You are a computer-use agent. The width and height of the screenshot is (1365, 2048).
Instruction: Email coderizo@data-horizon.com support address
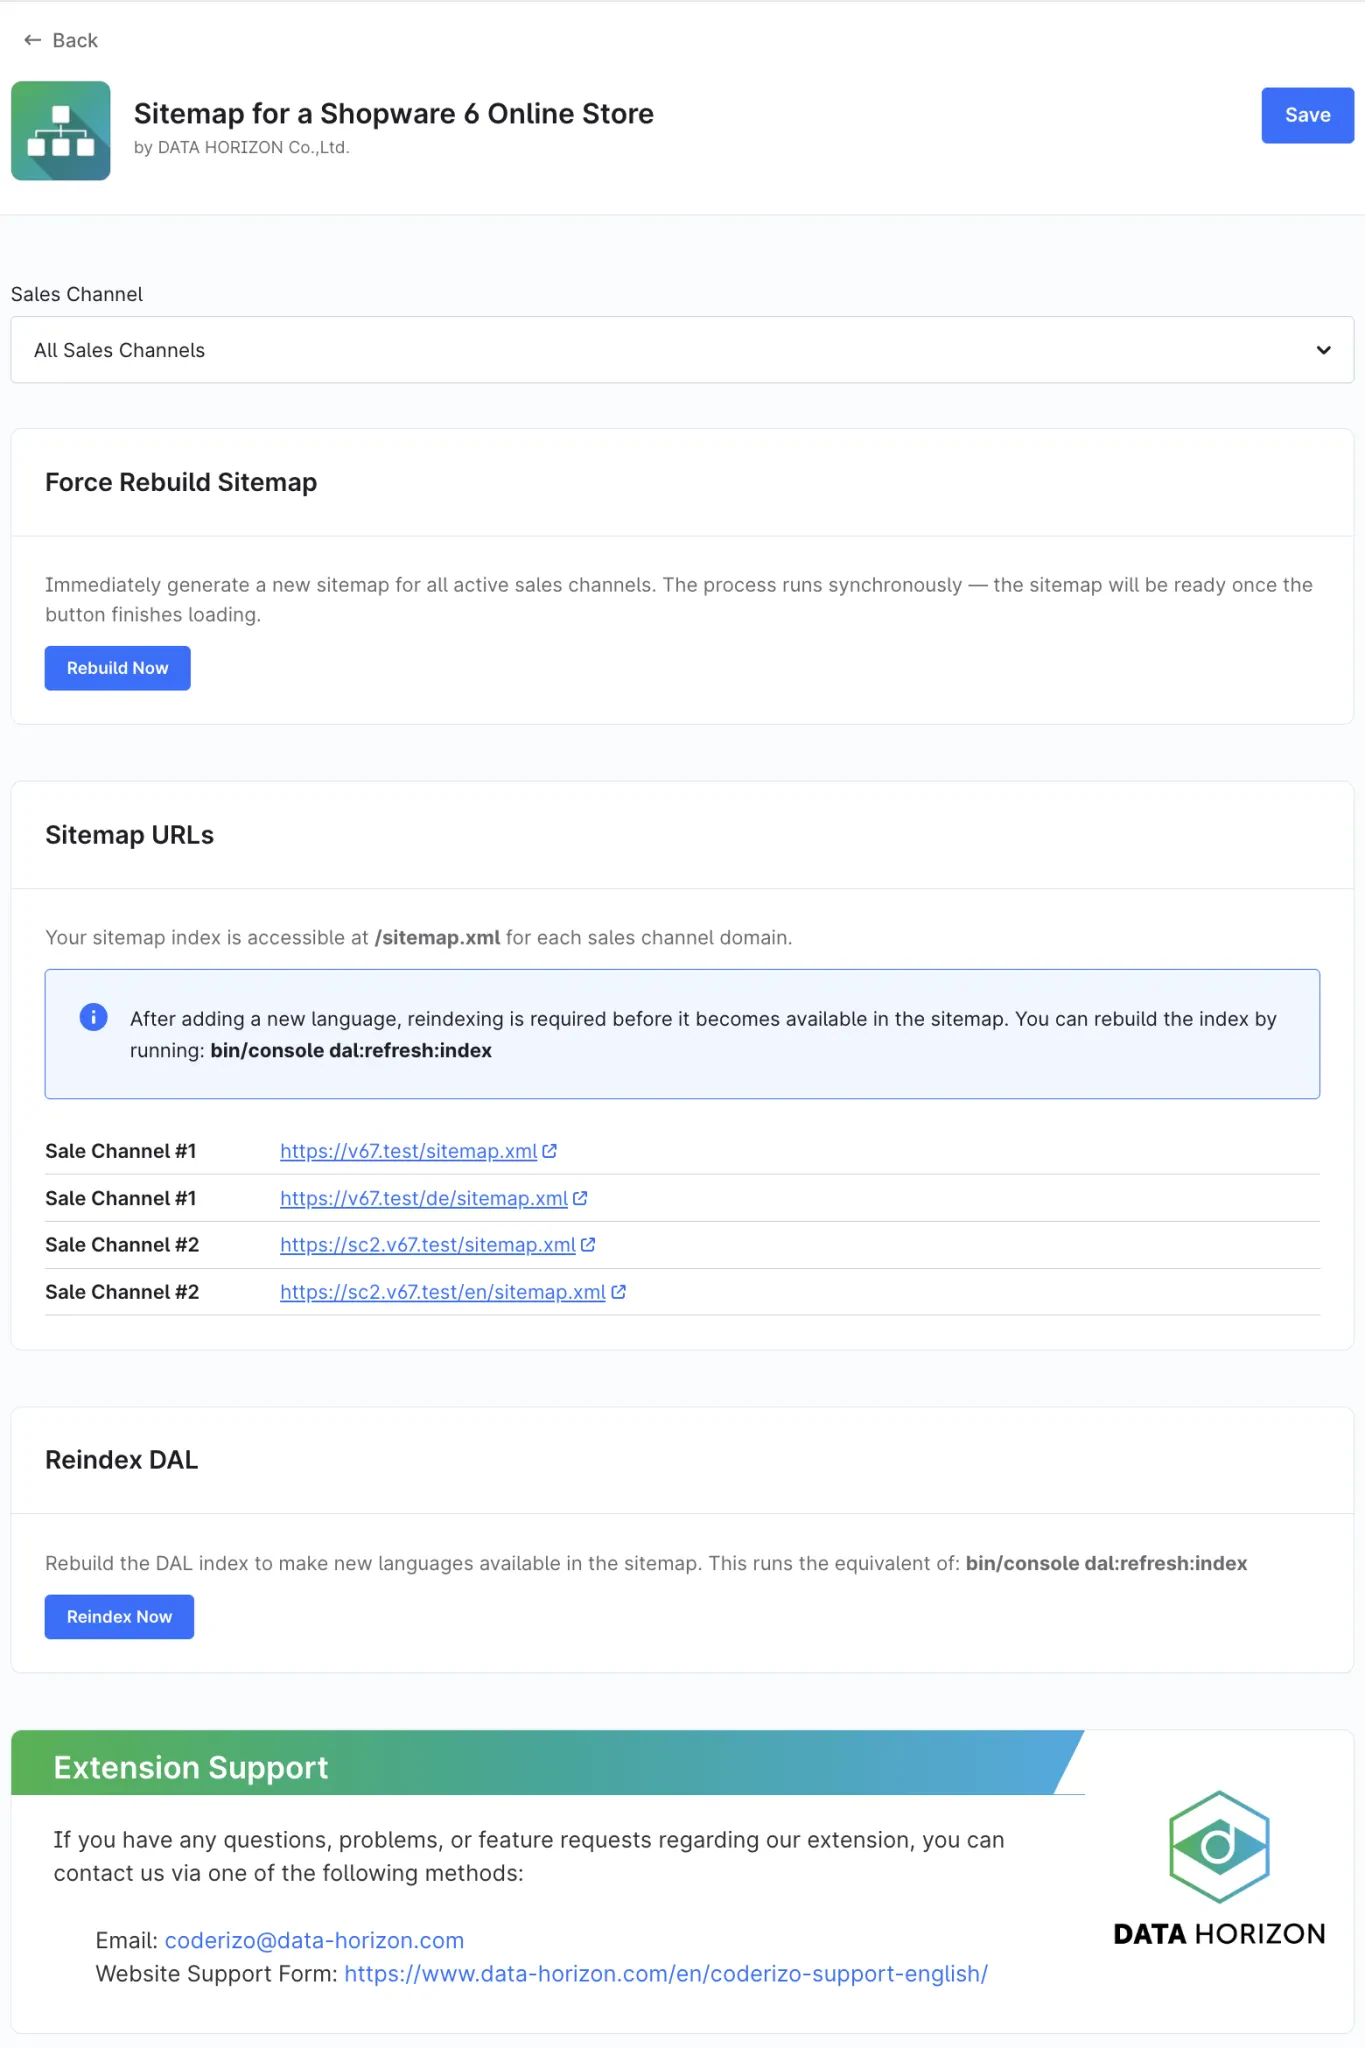314,1940
